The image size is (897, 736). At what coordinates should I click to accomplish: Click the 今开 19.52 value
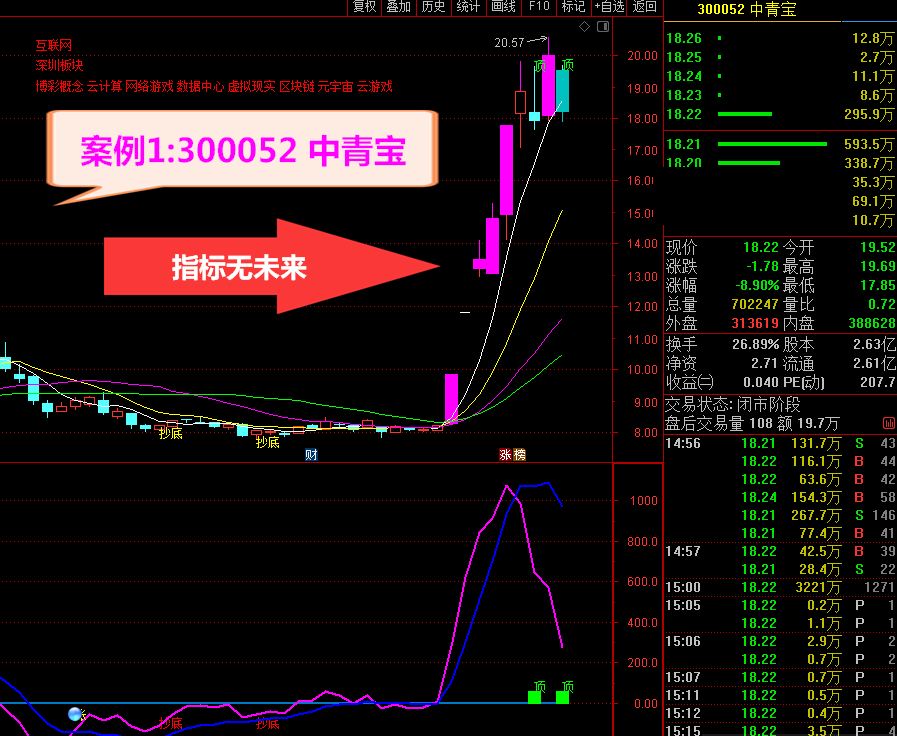[878, 248]
